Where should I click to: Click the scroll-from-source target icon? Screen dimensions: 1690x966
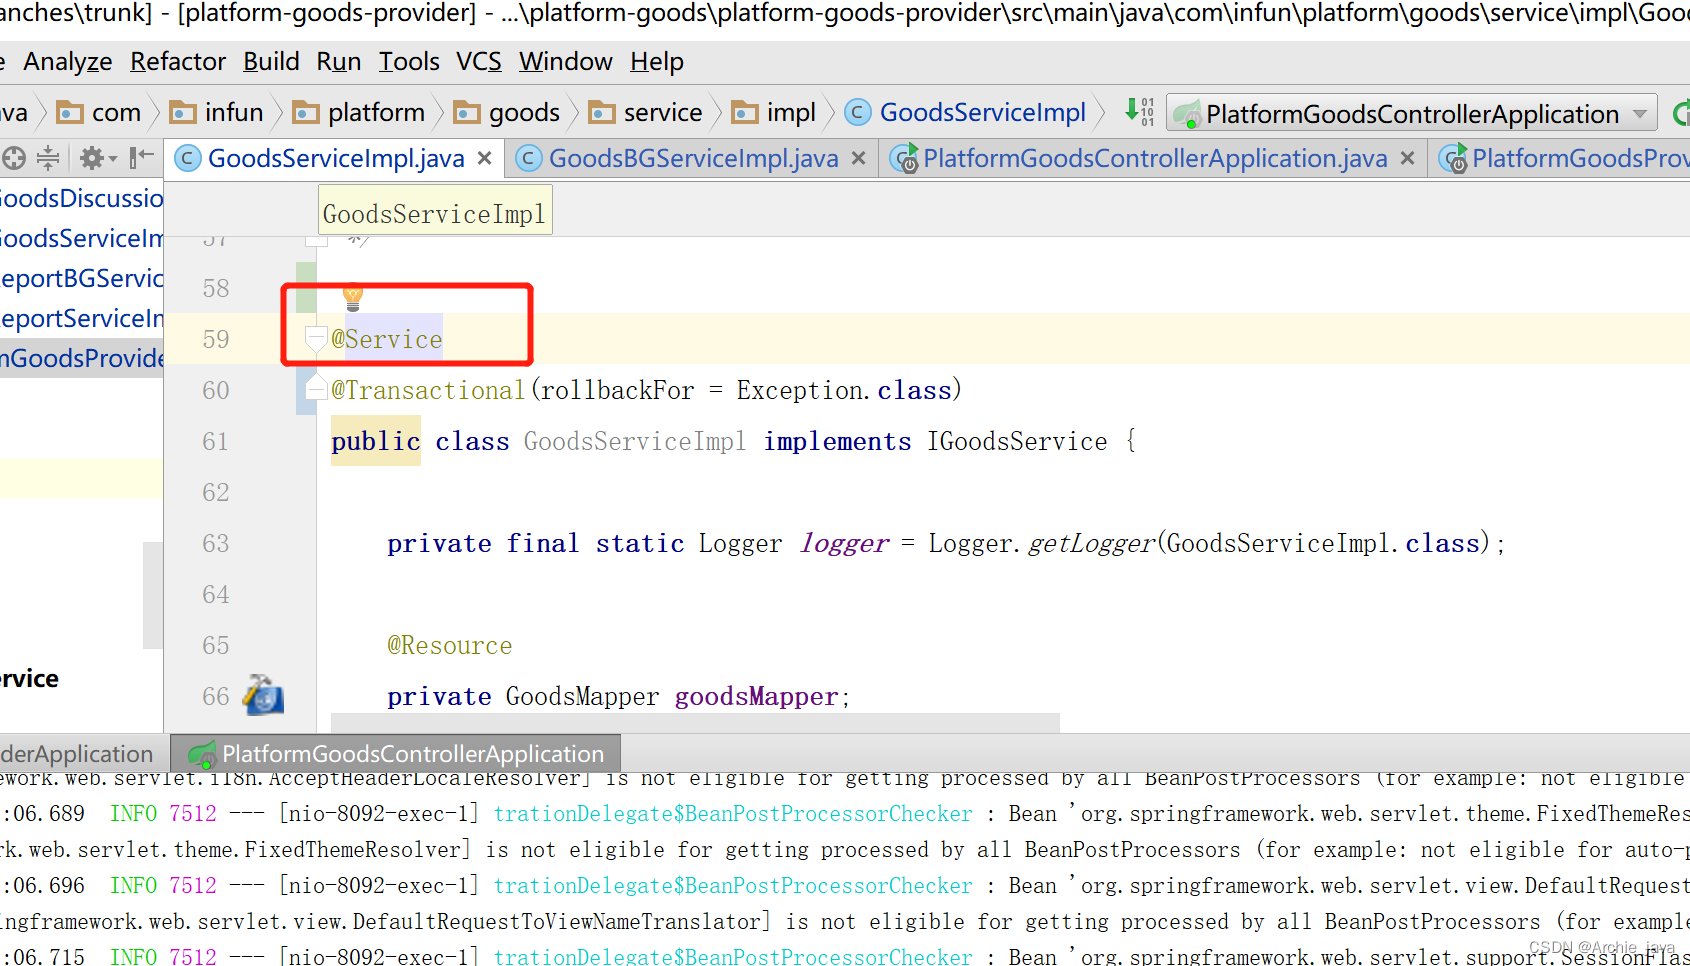click(x=13, y=158)
